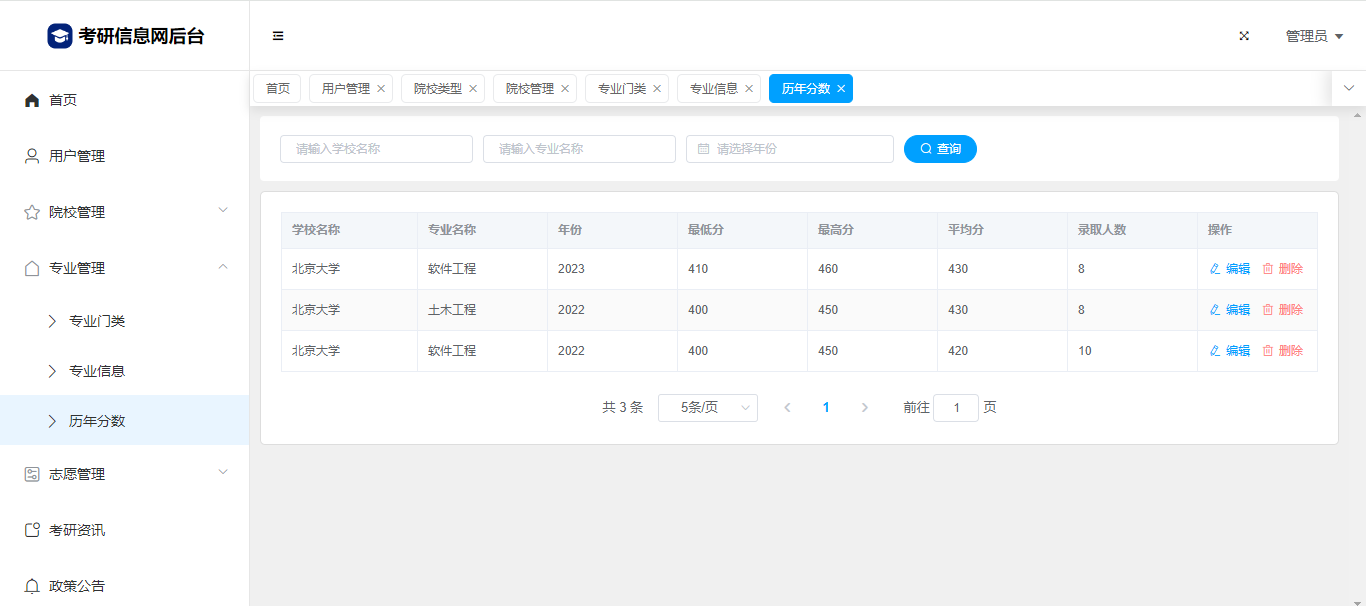Open the 管理员 account dropdown

click(x=1313, y=36)
